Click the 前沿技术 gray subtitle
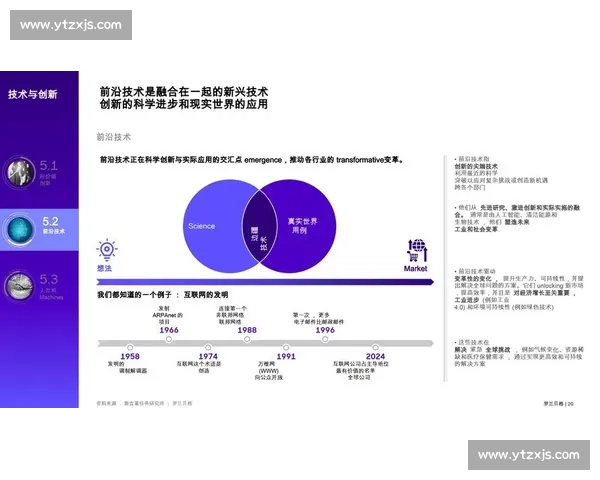This screenshot has width=600, height=480. click(x=114, y=137)
